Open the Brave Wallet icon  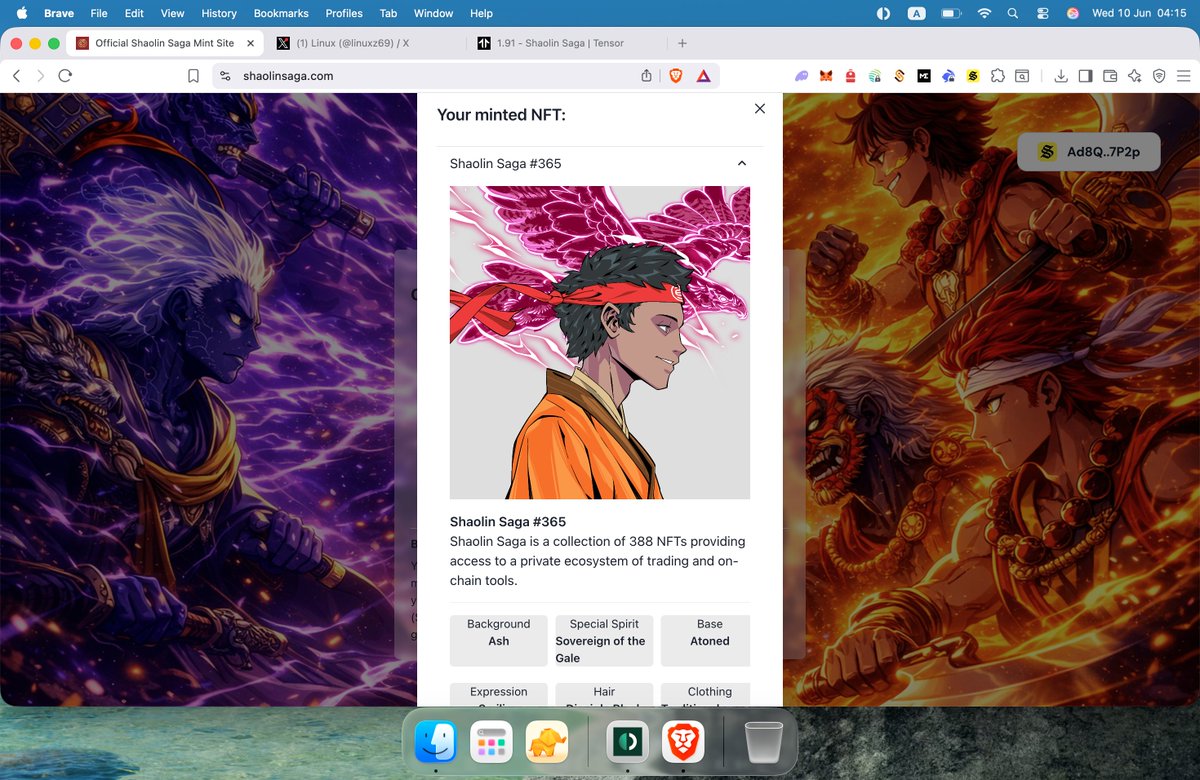[x=1110, y=76]
